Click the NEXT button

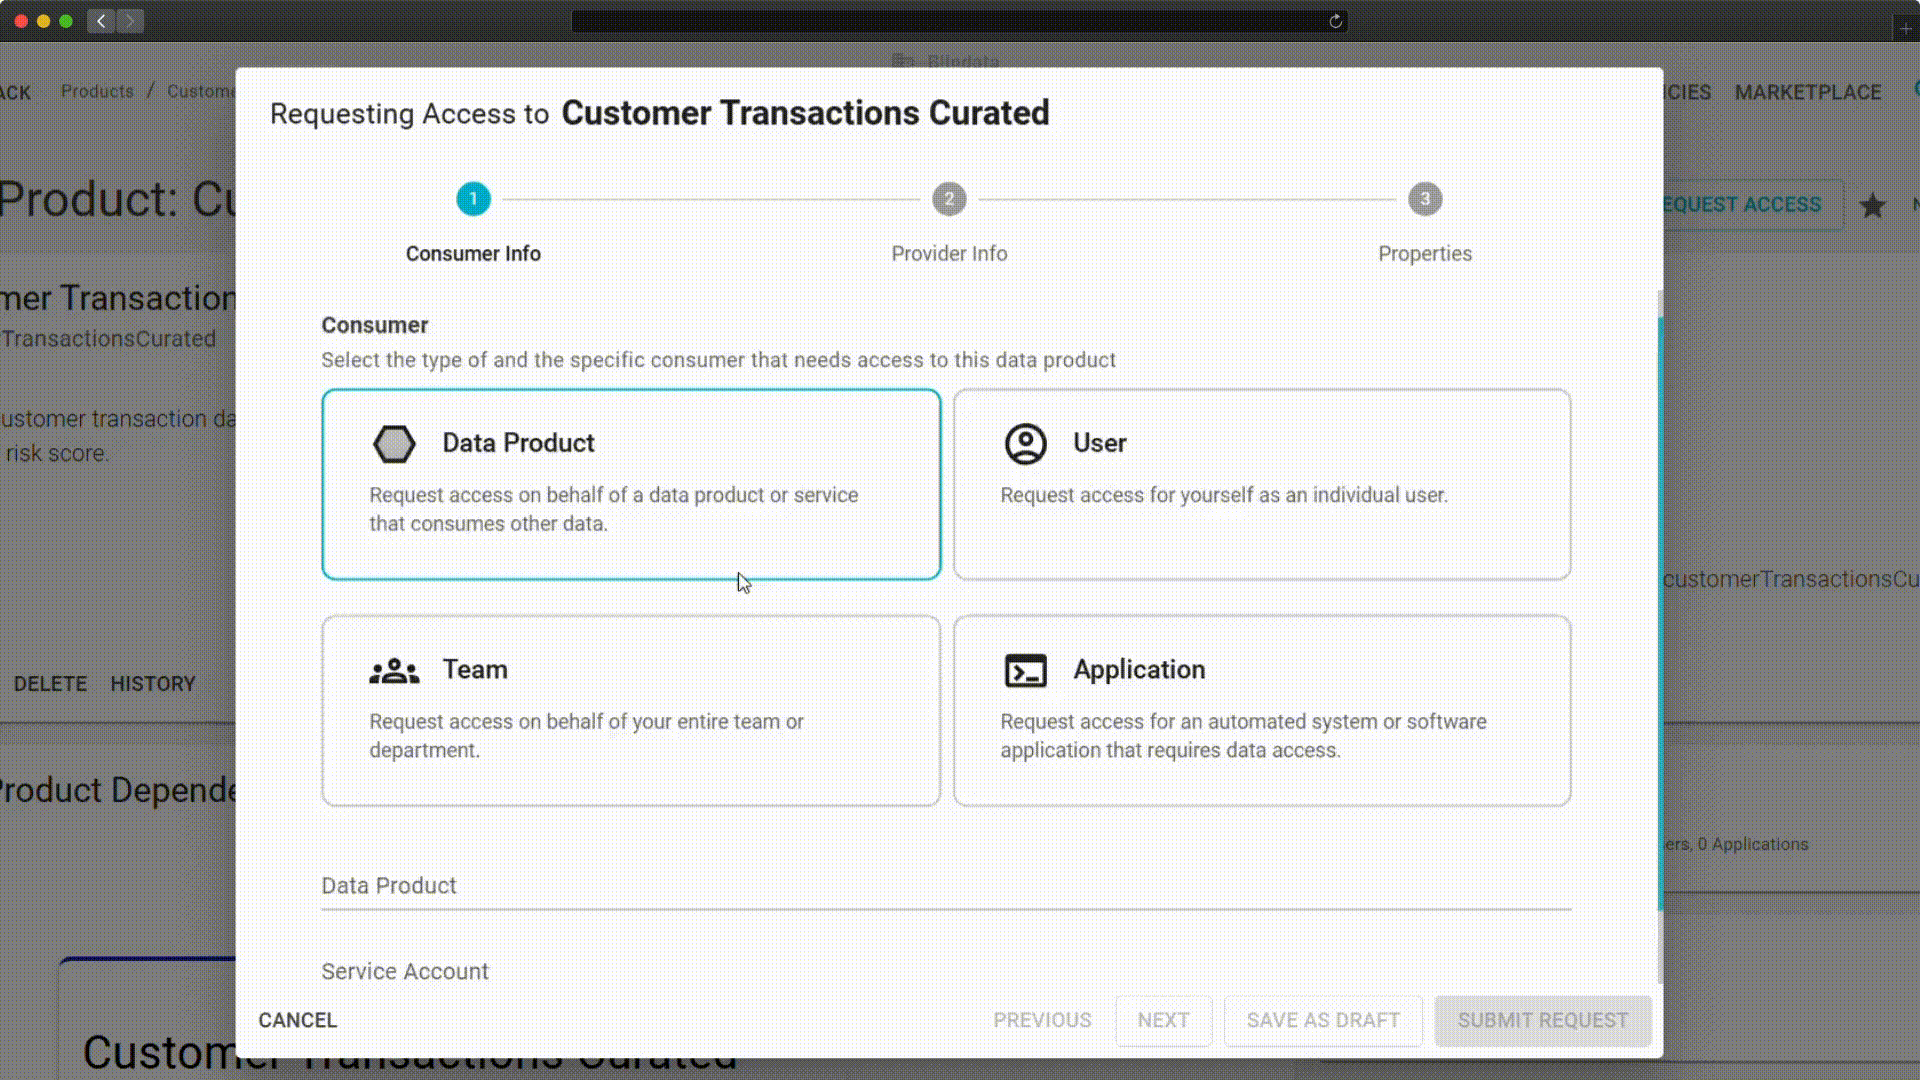[x=1163, y=1020]
